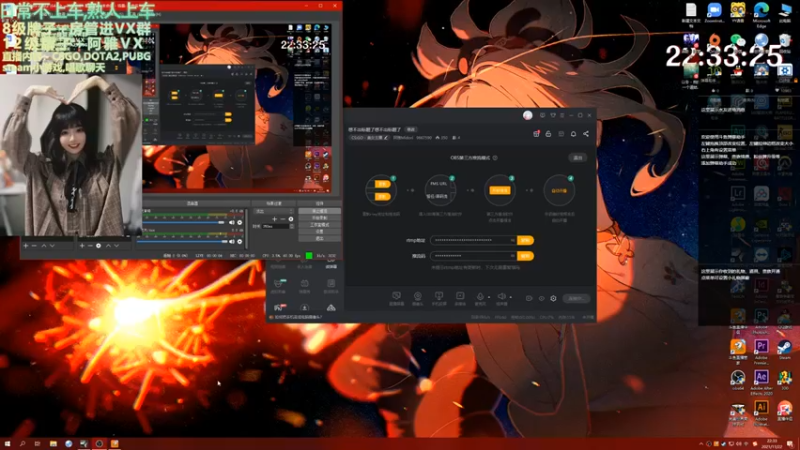Viewport: 800px width, 450px height.
Task: Click the orange button in step 3 circle
Action: tap(499, 190)
